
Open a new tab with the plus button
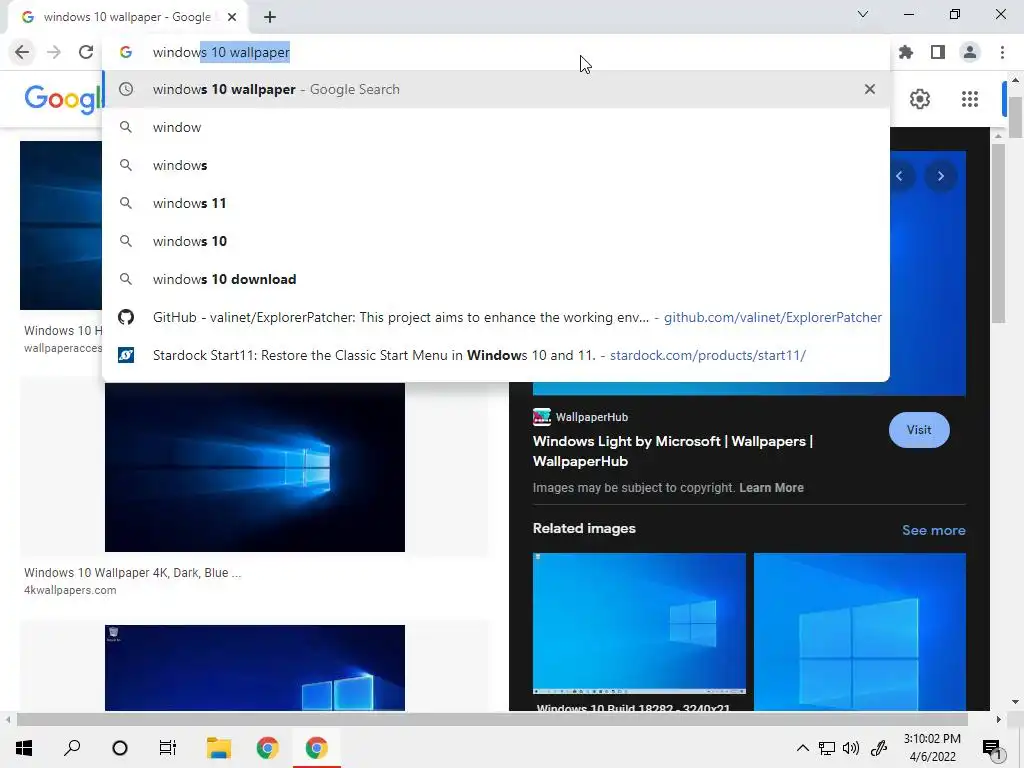pos(270,17)
